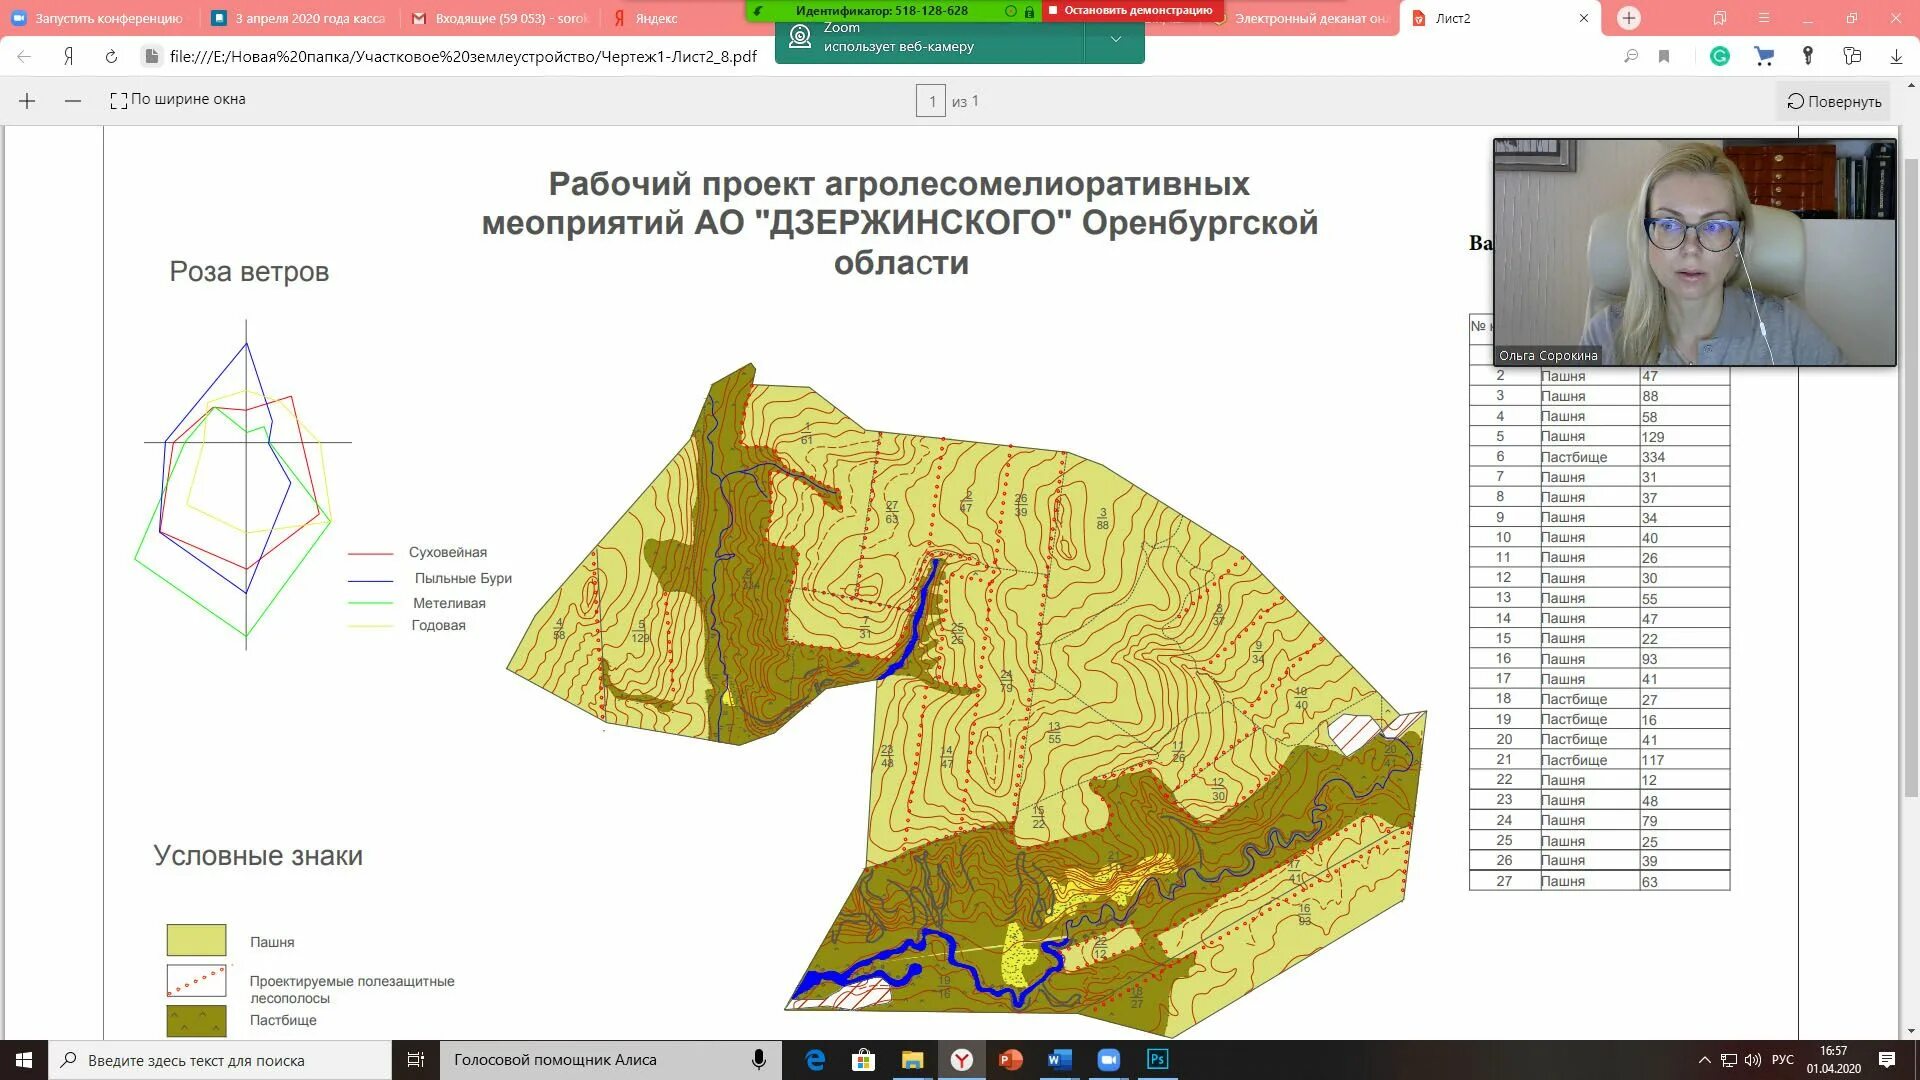Click the Windows Start button
Image resolution: width=1920 pixels, height=1080 pixels.
click(24, 1060)
